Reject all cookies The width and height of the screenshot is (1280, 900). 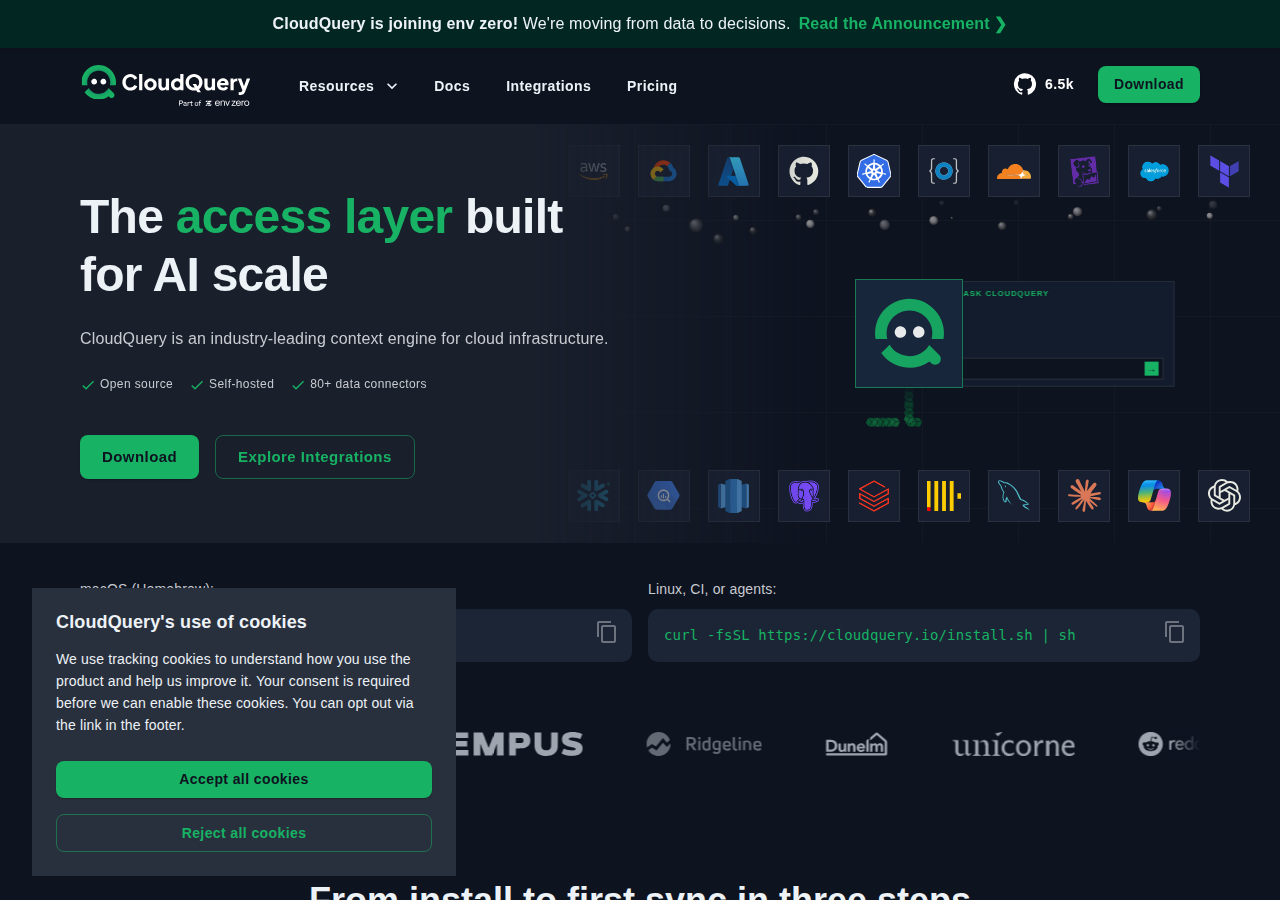pos(244,833)
